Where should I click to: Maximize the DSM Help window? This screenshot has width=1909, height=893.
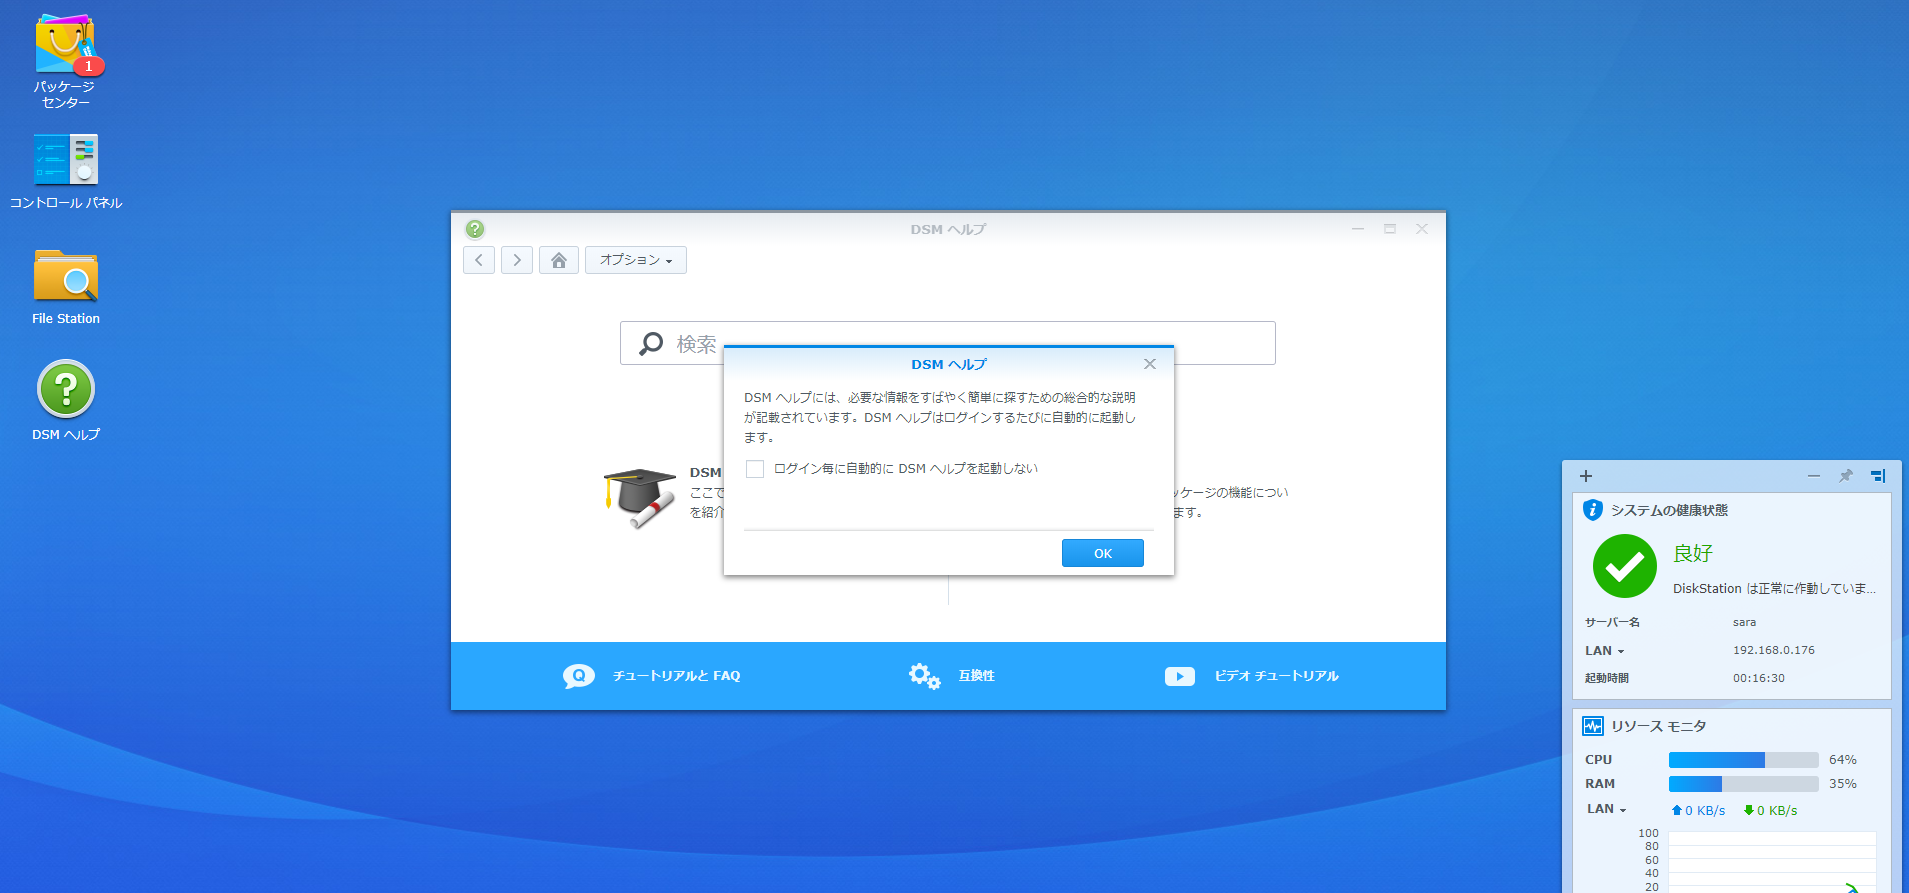[1390, 229]
